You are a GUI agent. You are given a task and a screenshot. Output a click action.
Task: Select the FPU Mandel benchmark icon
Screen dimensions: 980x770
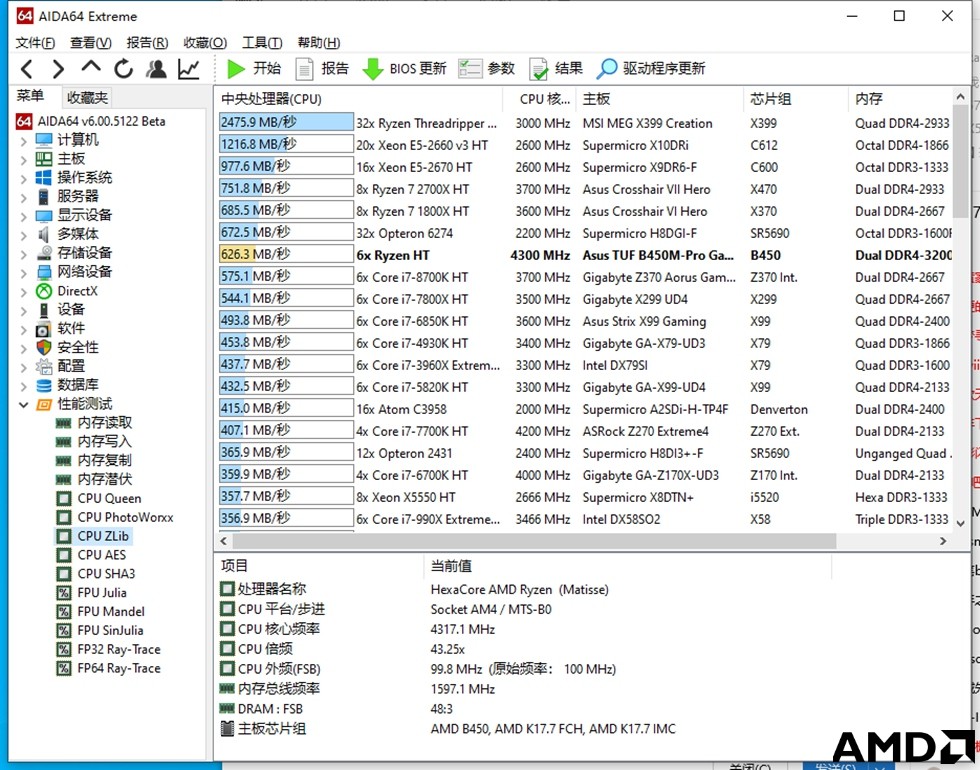[x=63, y=611]
